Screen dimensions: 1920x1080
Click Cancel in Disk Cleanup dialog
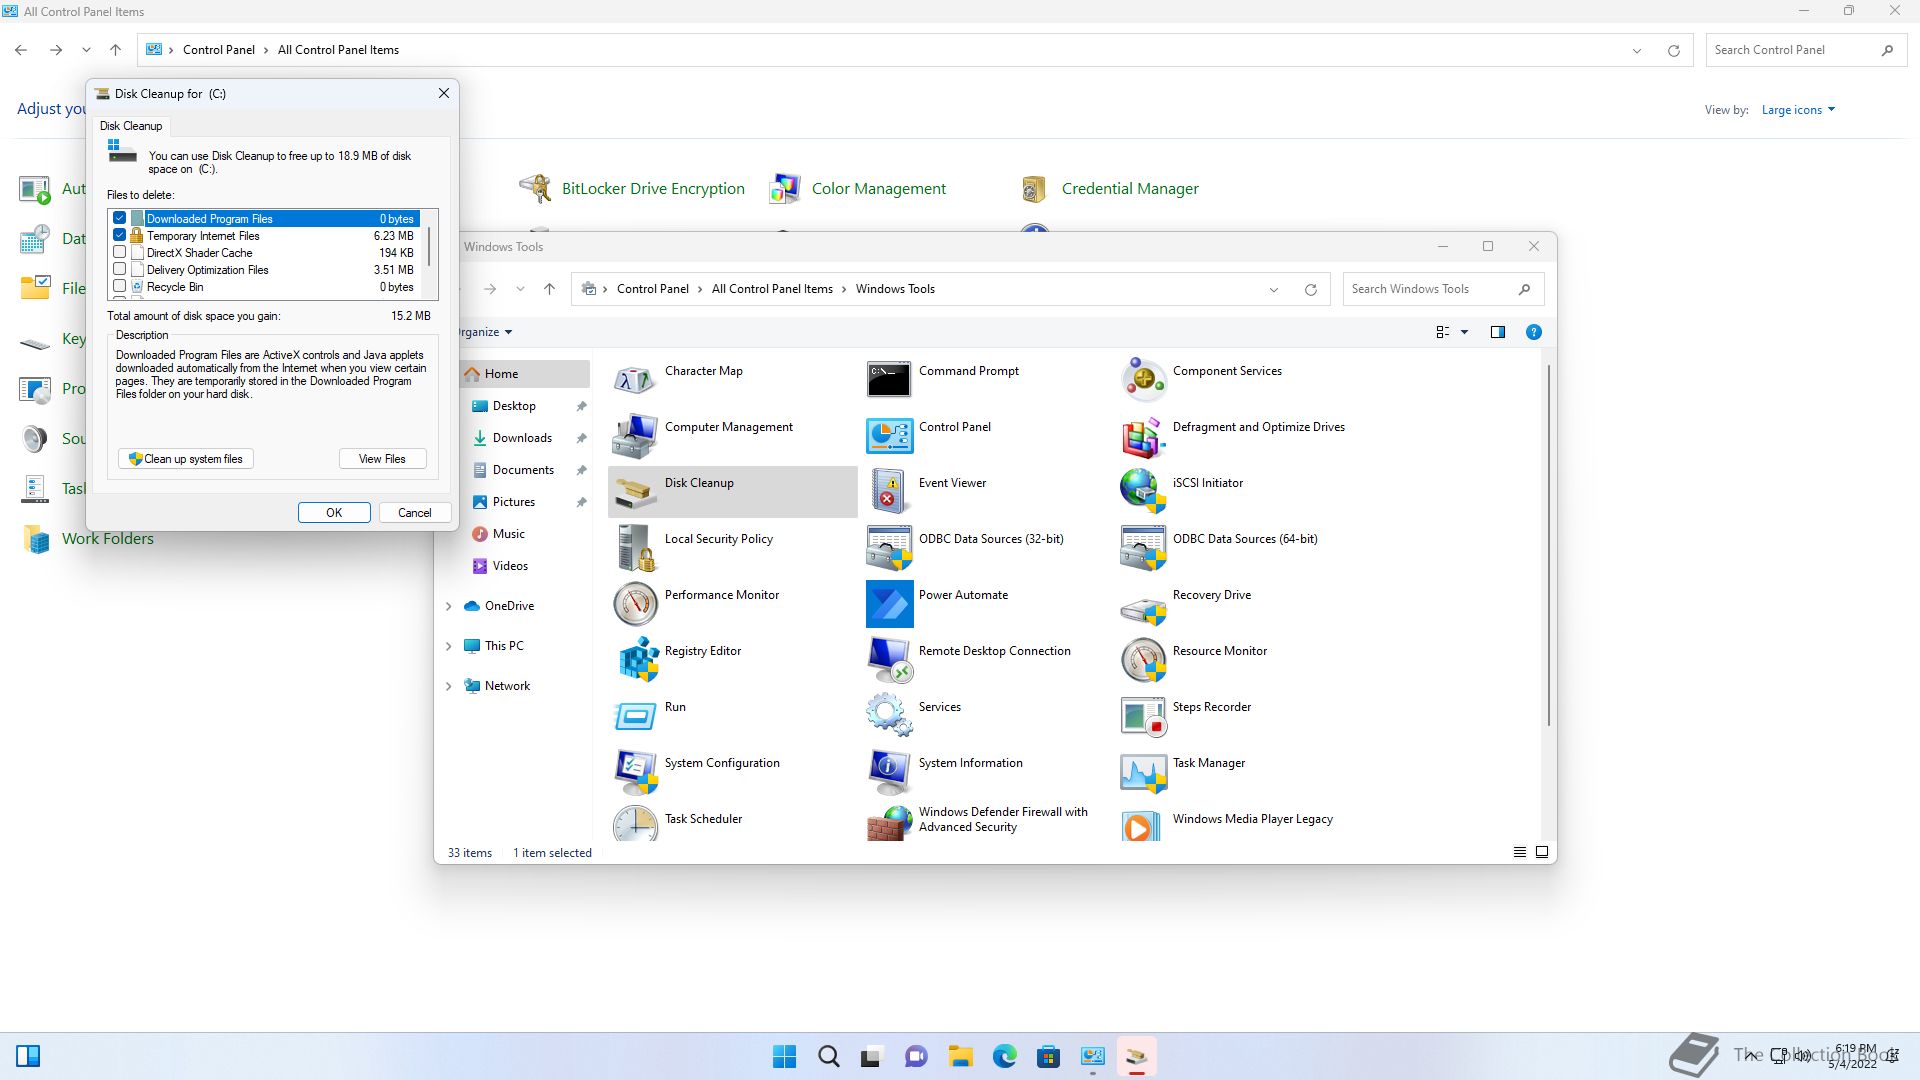pos(415,513)
